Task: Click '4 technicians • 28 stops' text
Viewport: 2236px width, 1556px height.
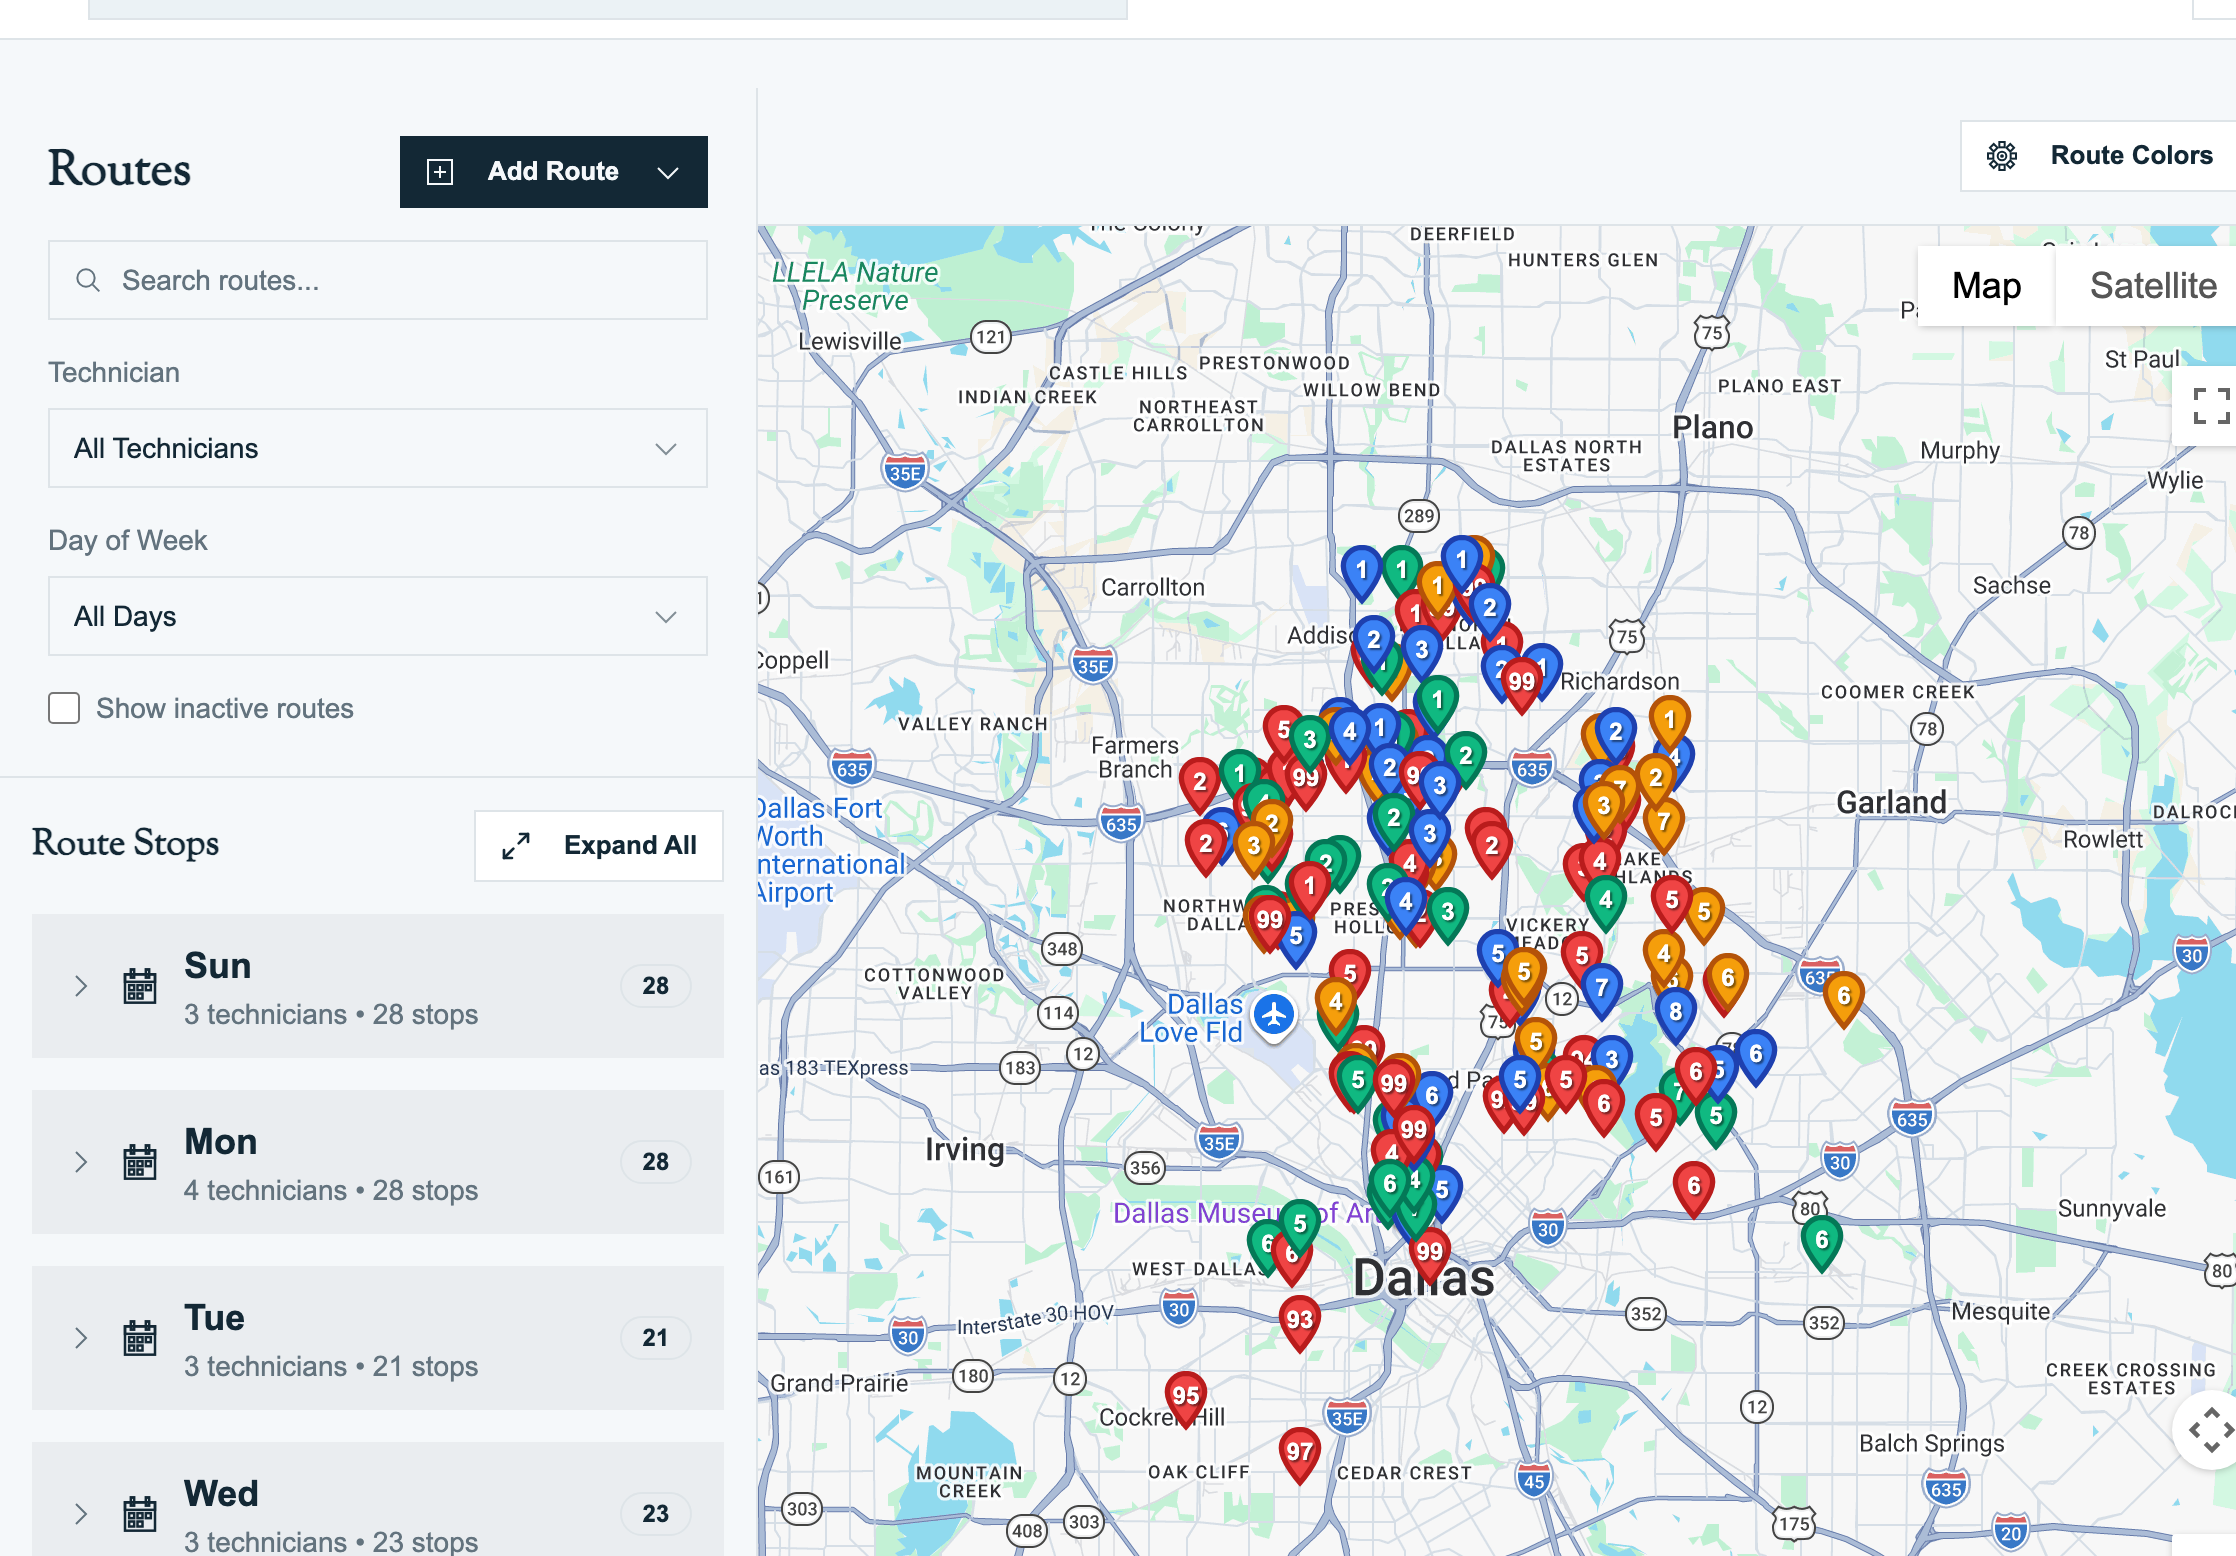Action: [x=331, y=1191]
